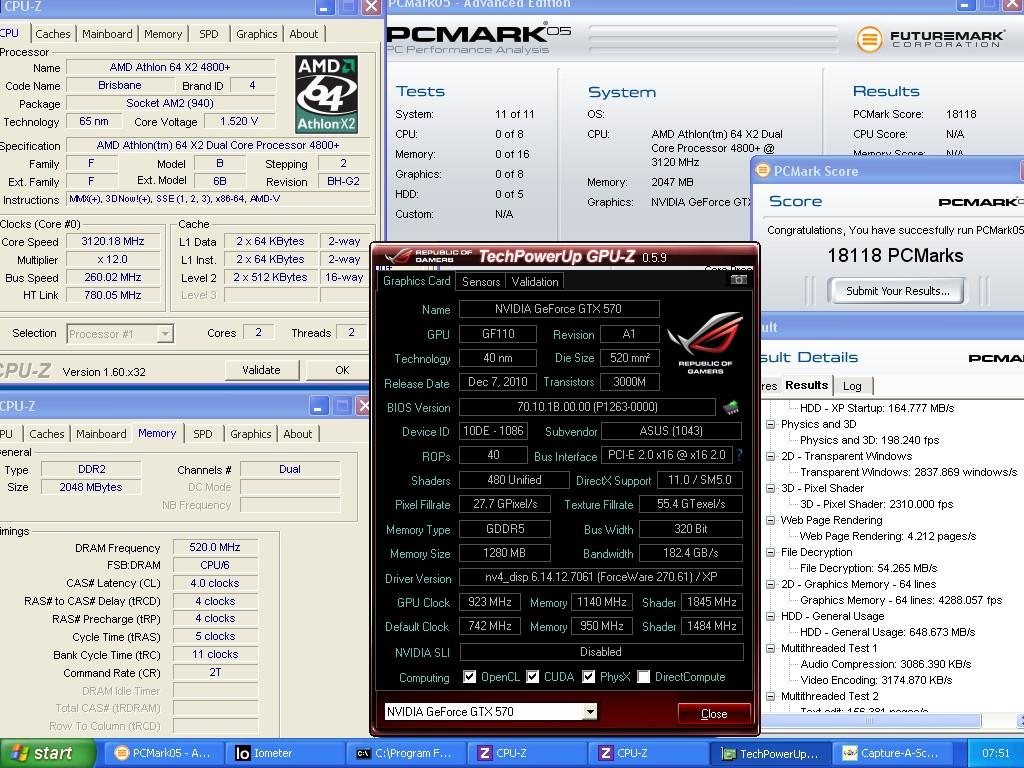The width and height of the screenshot is (1024, 768).
Task: Click OK button in CPU-Z
Action: tap(342, 370)
